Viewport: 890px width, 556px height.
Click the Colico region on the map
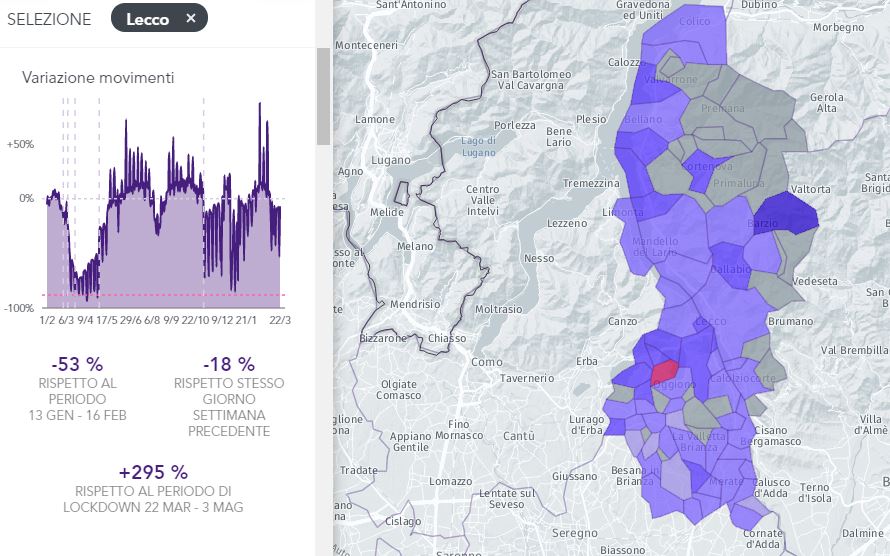pos(694,22)
